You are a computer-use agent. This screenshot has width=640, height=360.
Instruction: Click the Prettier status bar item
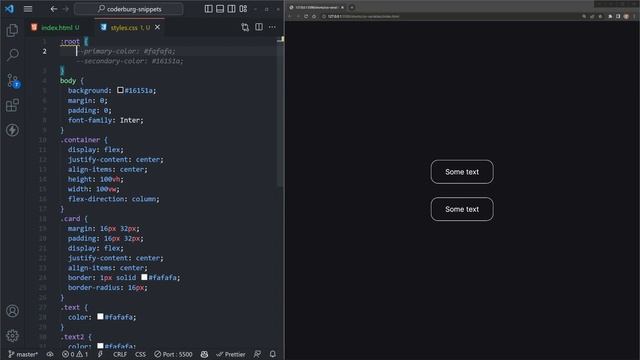pos(231,354)
